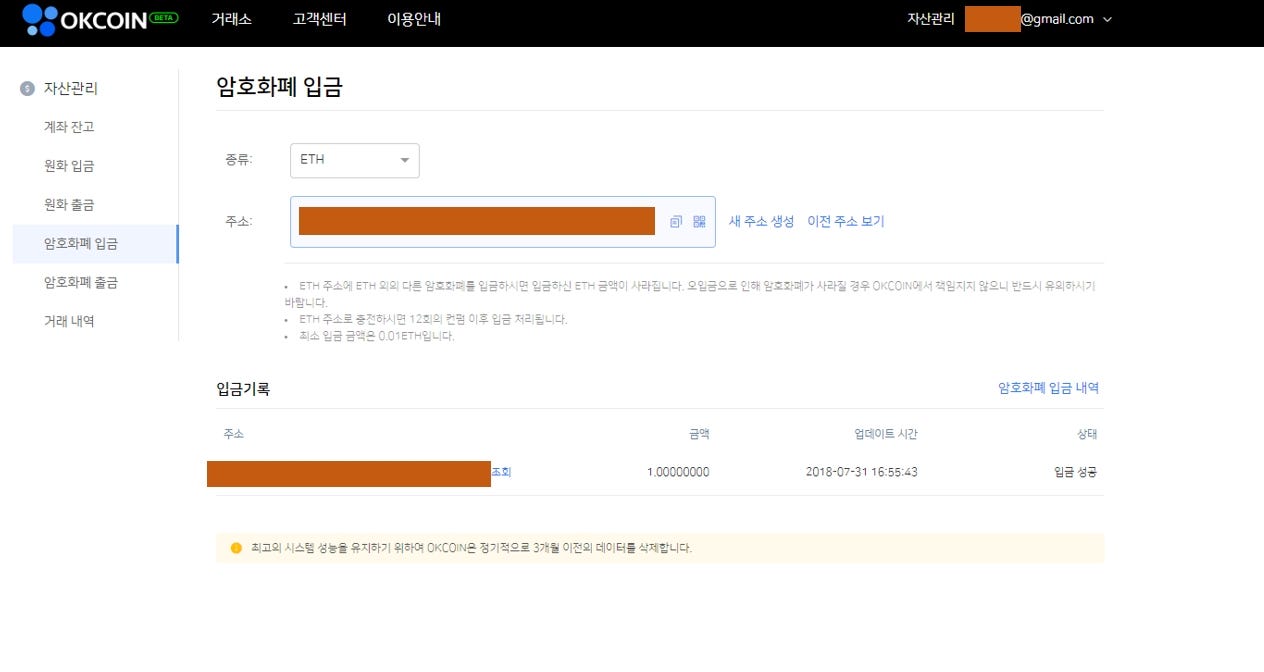The width and height of the screenshot is (1264, 672).
Task: Click the OKCOIN logo
Action: (84, 20)
